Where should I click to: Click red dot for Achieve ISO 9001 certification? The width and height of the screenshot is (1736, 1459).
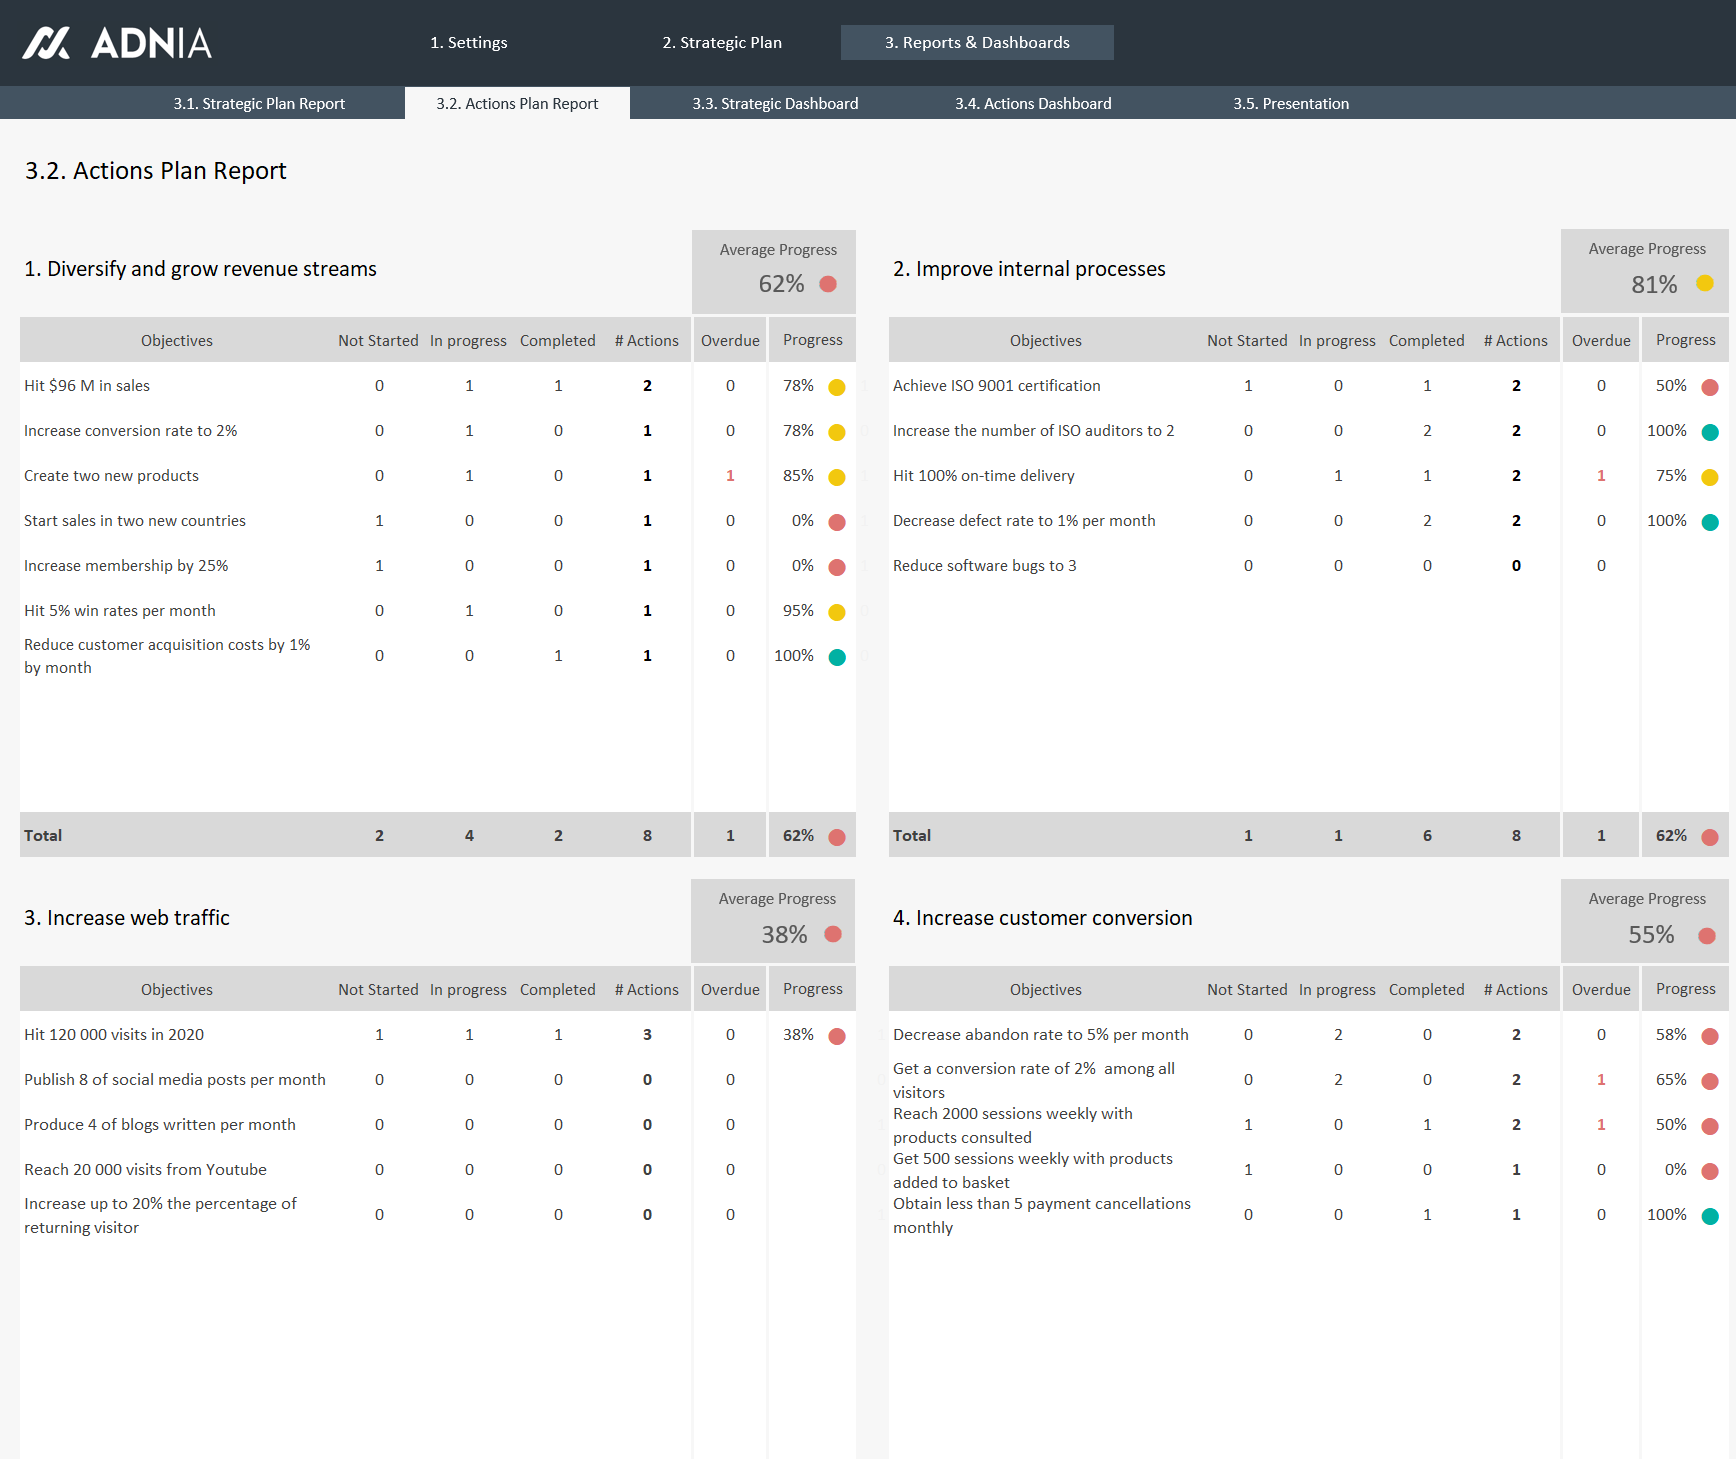click(1710, 387)
